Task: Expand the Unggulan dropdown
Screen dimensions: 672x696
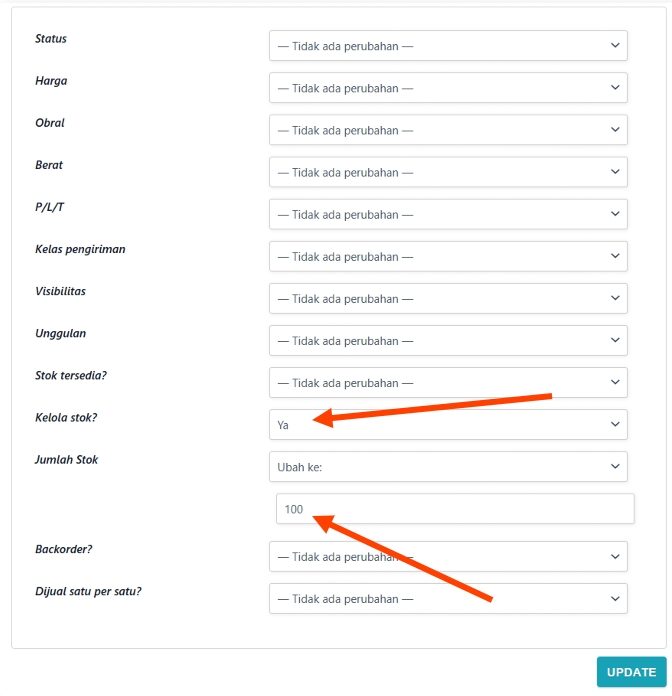Action: (x=447, y=340)
